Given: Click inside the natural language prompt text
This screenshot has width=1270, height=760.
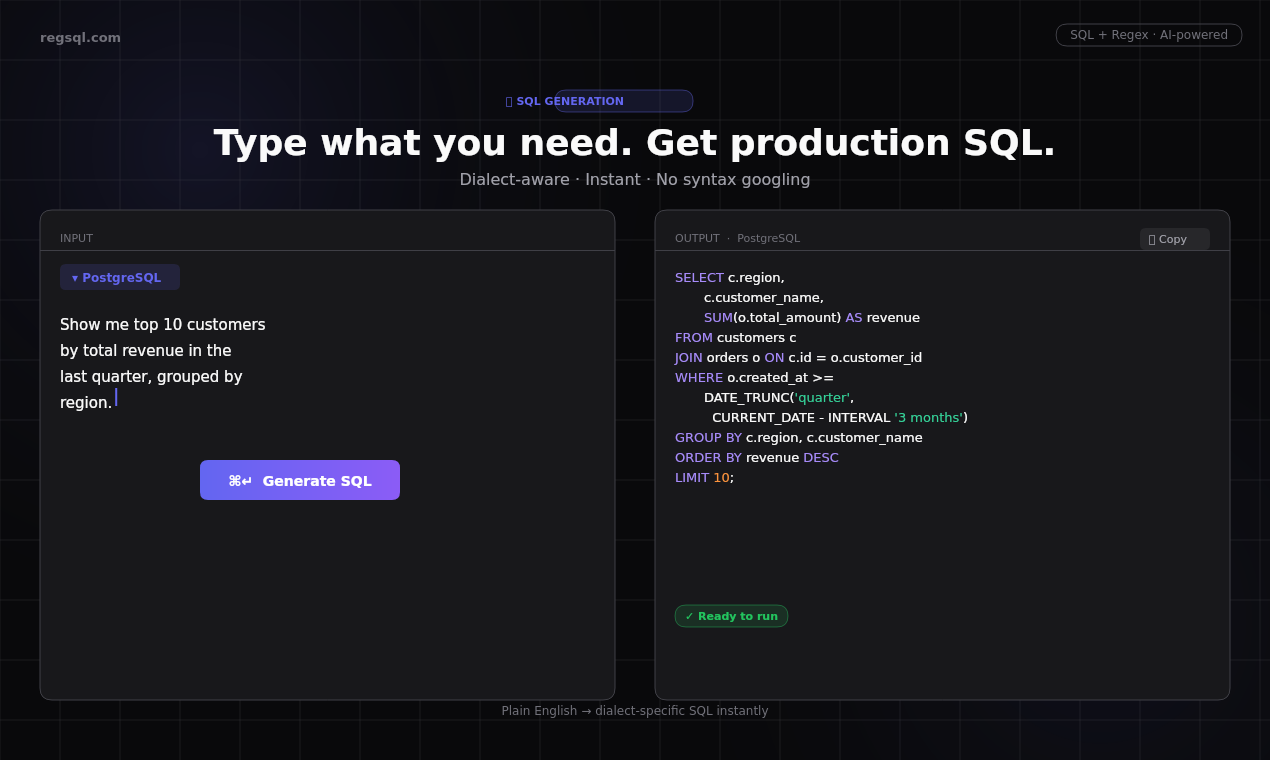Looking at the screenshot, I should [162, 363].
